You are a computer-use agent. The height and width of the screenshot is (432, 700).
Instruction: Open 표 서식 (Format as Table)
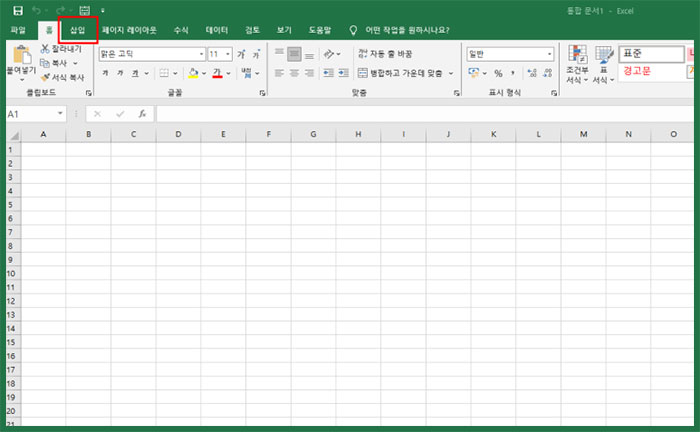(604, 64)
